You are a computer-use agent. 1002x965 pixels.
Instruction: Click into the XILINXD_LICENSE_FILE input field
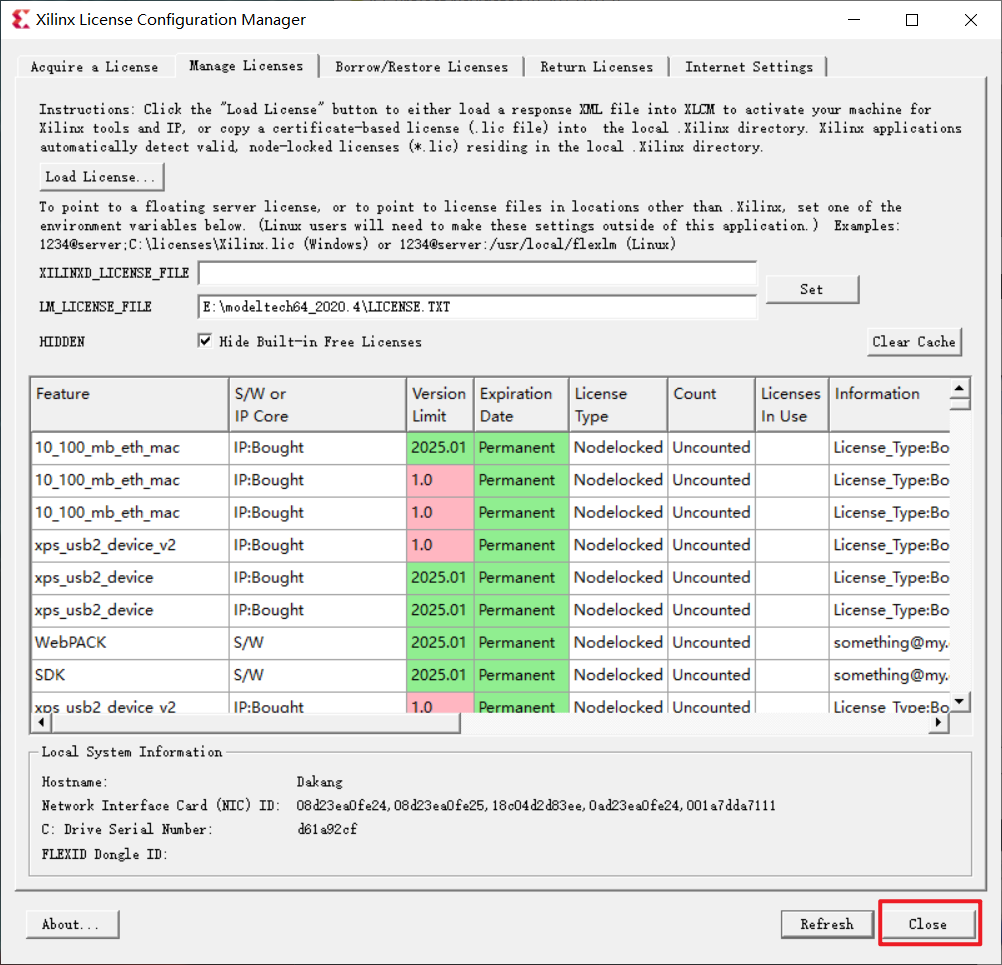477,273
